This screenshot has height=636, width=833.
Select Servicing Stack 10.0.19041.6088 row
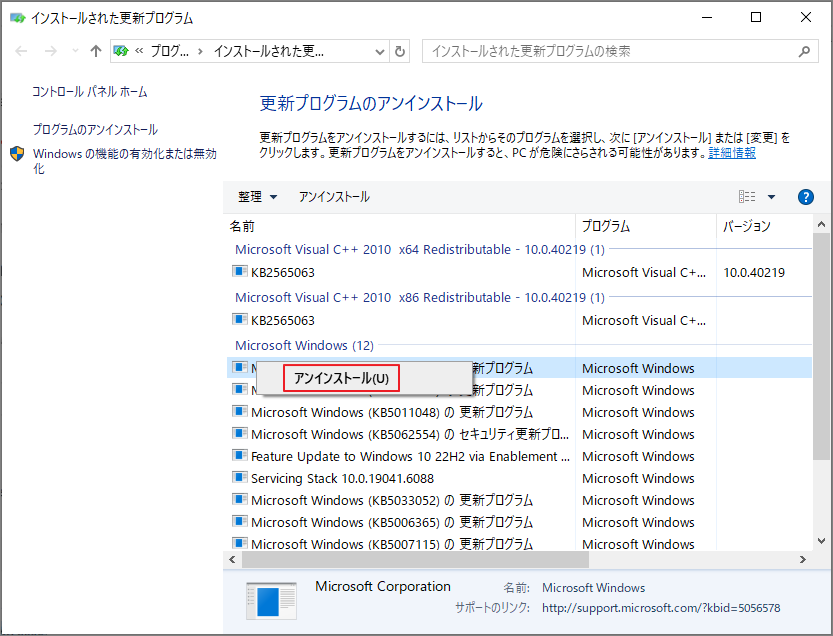520,479
